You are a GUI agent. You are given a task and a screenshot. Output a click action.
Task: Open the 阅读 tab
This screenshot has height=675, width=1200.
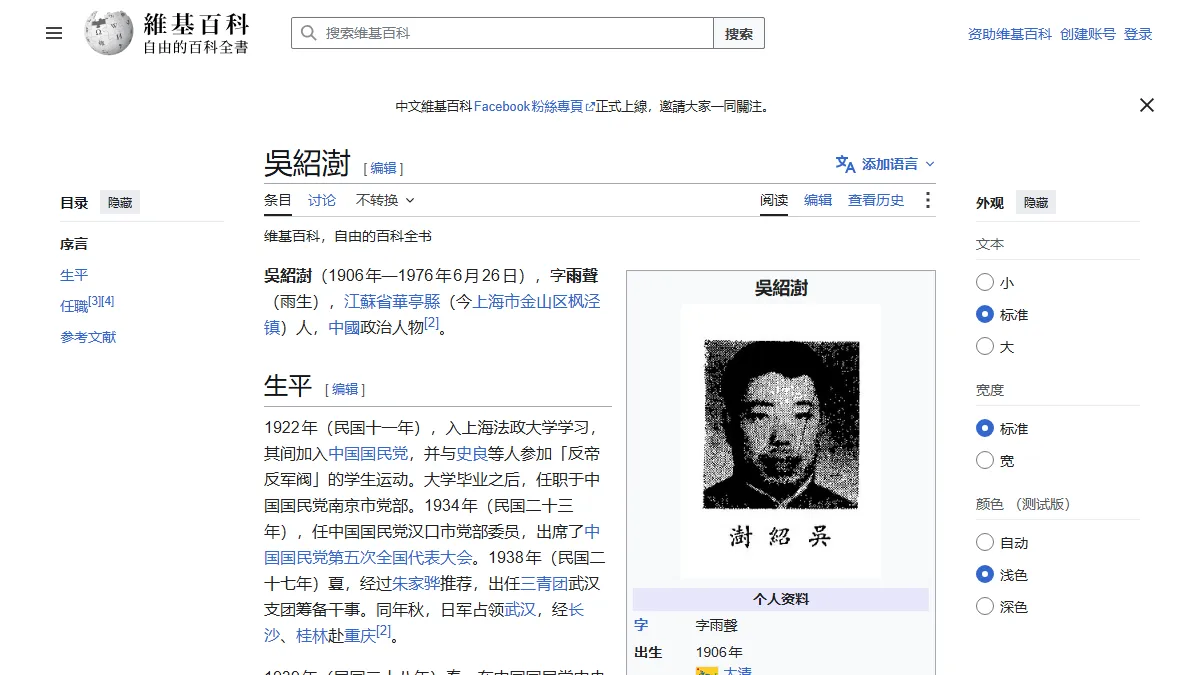pos(774,200)
